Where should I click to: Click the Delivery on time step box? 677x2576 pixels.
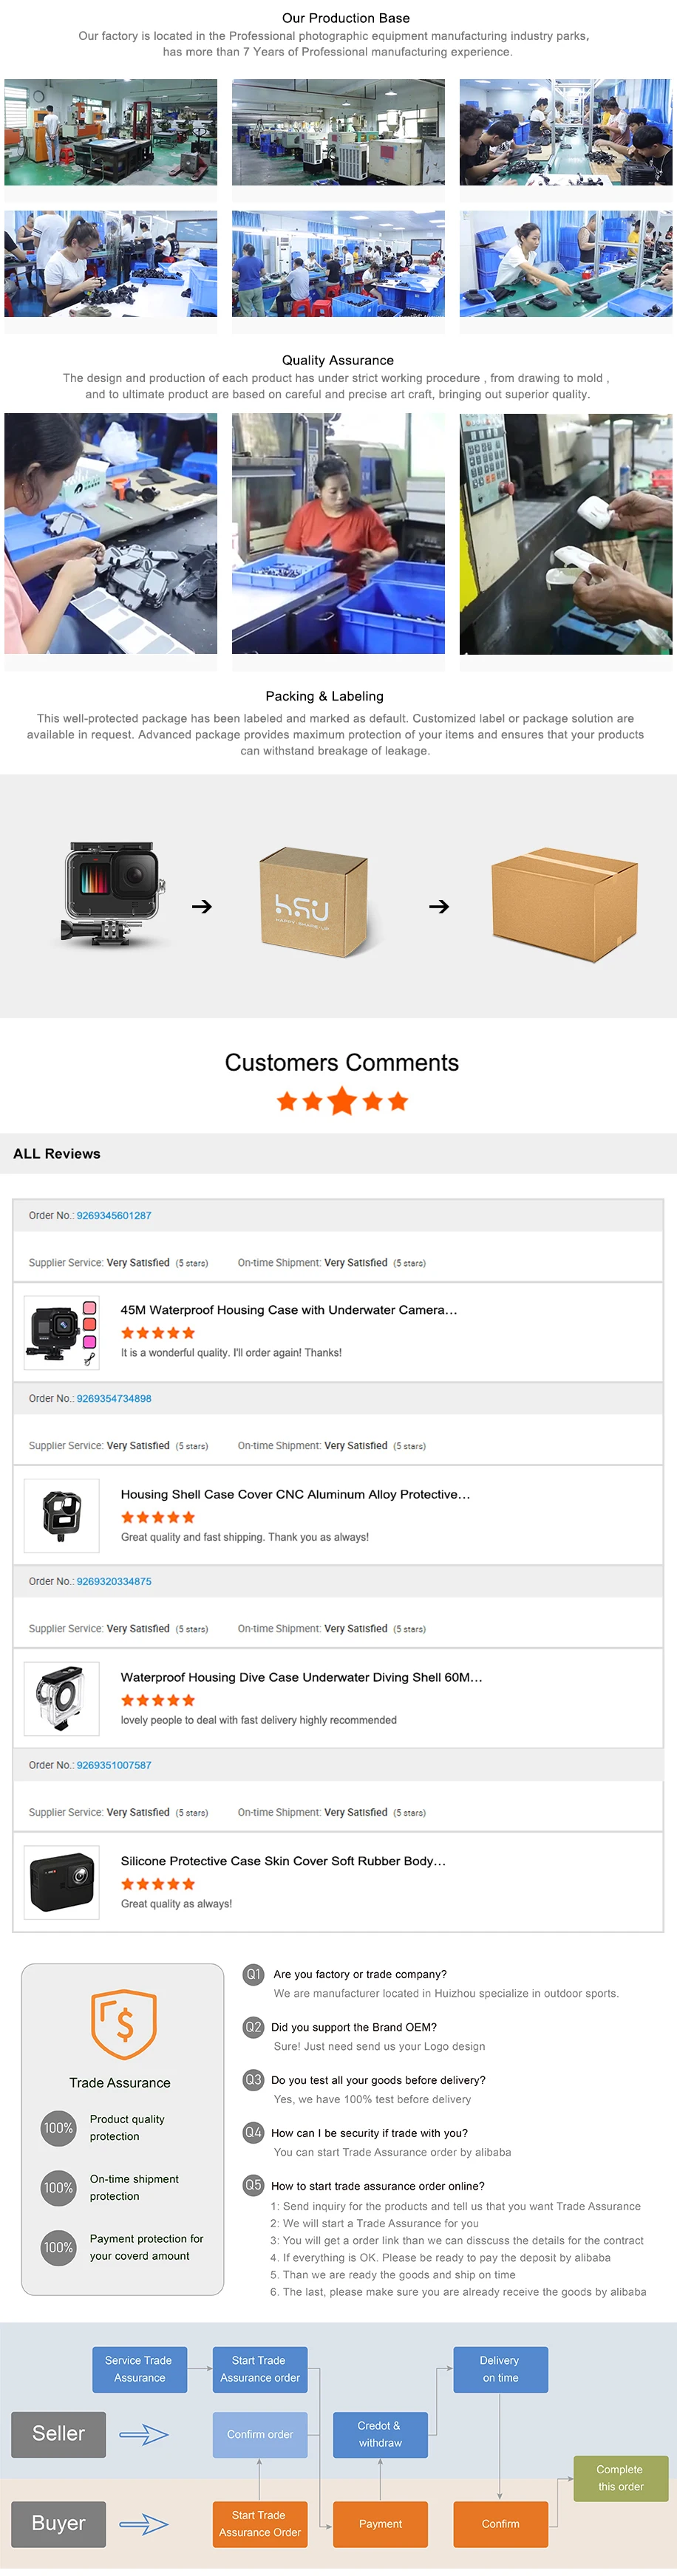tap(500, 2369)
